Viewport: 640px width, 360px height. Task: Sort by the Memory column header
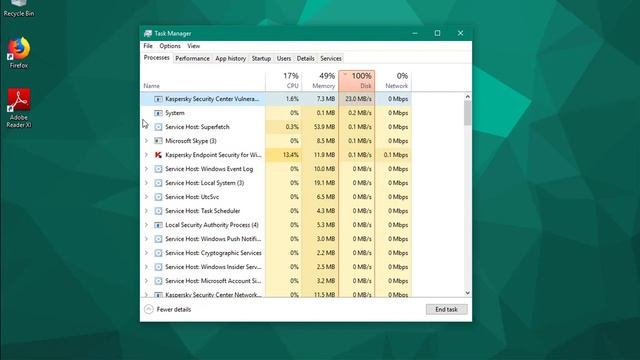pyautogui.click(x=320, y=80)
